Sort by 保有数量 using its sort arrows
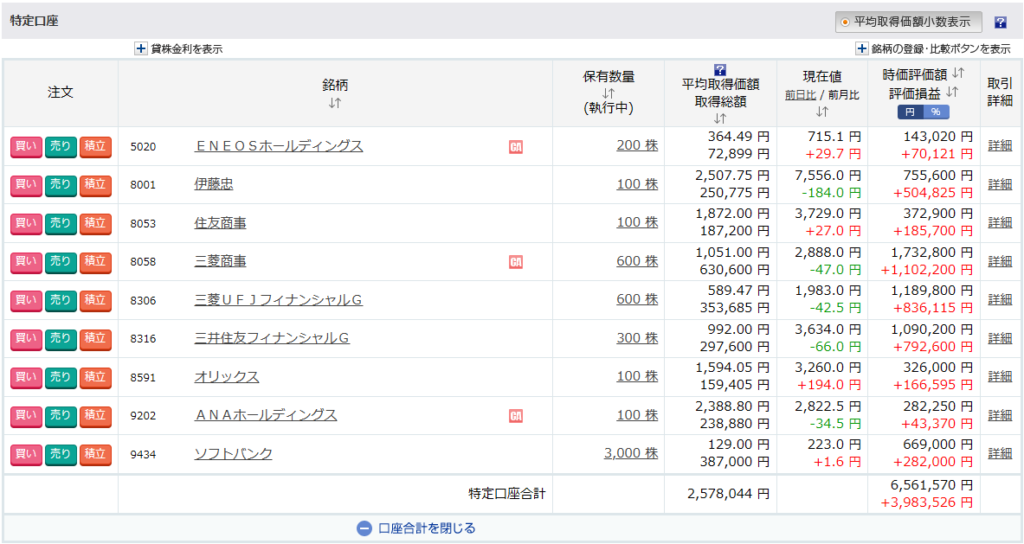 click(608, 93)
